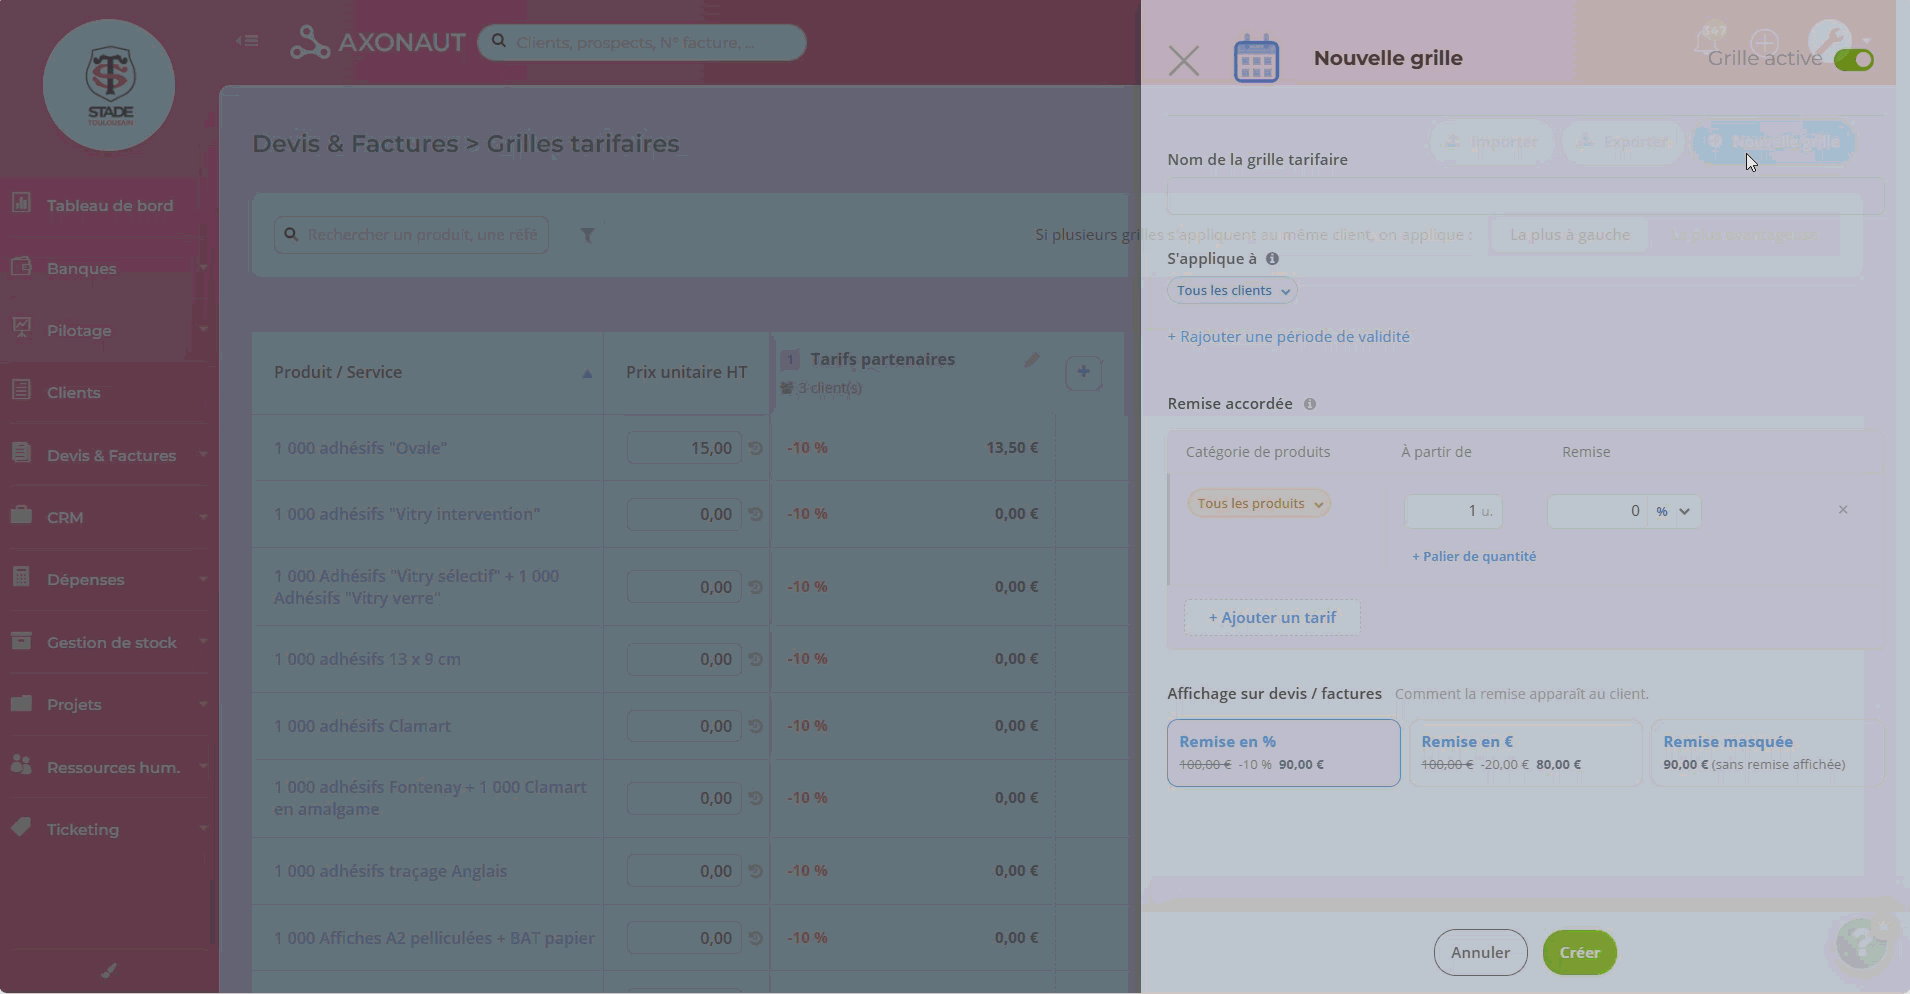Click the calendar icon beside Nouvelle grille
Image resolution: width=1910 pixels, height=994 pixels.
tap(1256, 59)
